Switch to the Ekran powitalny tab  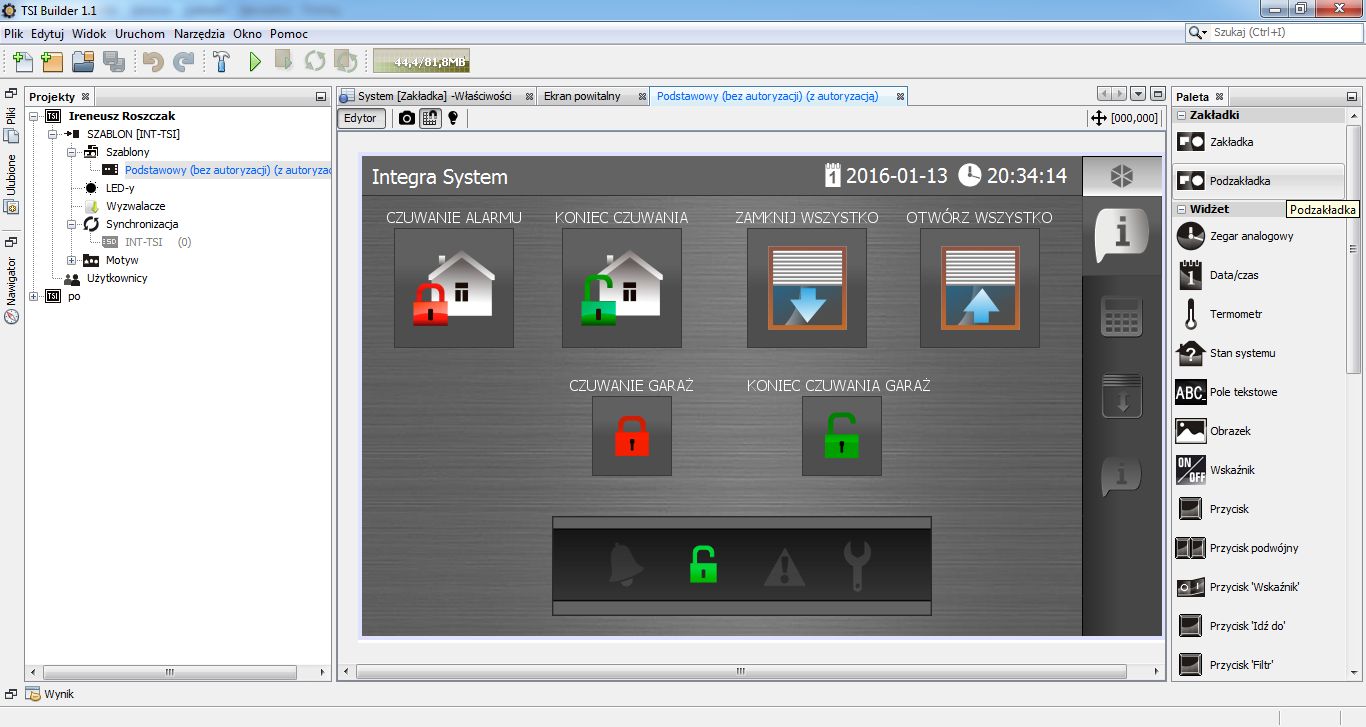pos(582,96)
